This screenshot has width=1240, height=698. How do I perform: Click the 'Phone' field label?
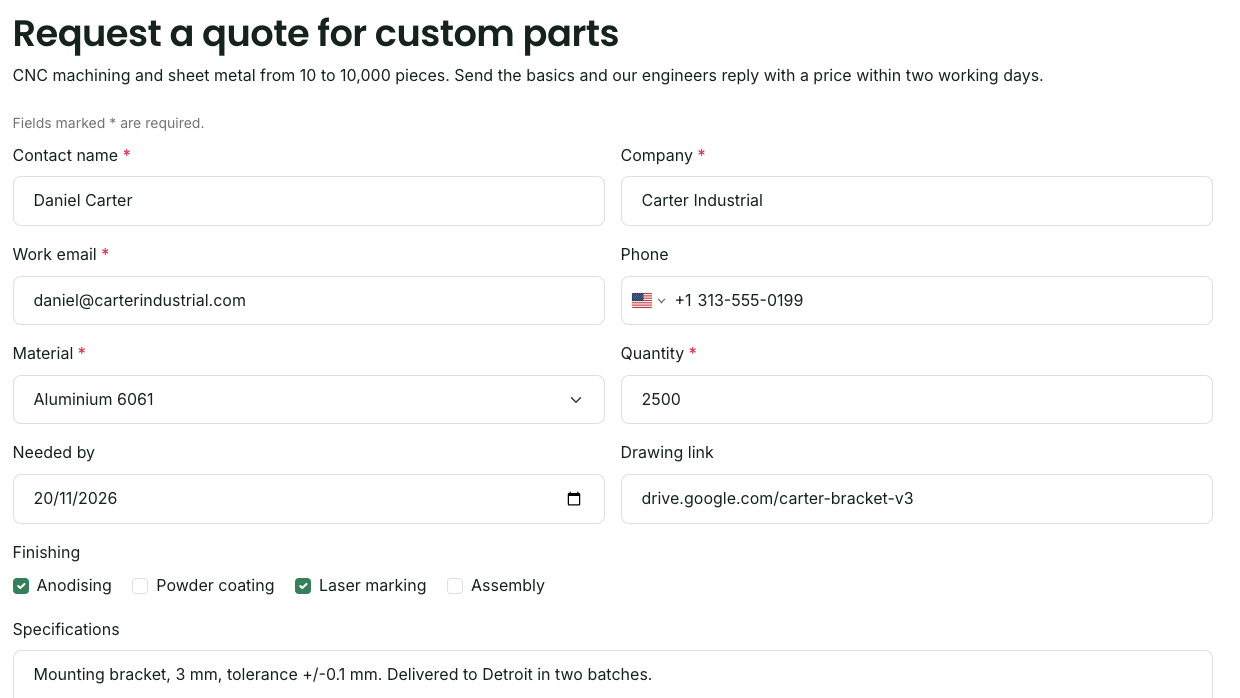point(644,254)
